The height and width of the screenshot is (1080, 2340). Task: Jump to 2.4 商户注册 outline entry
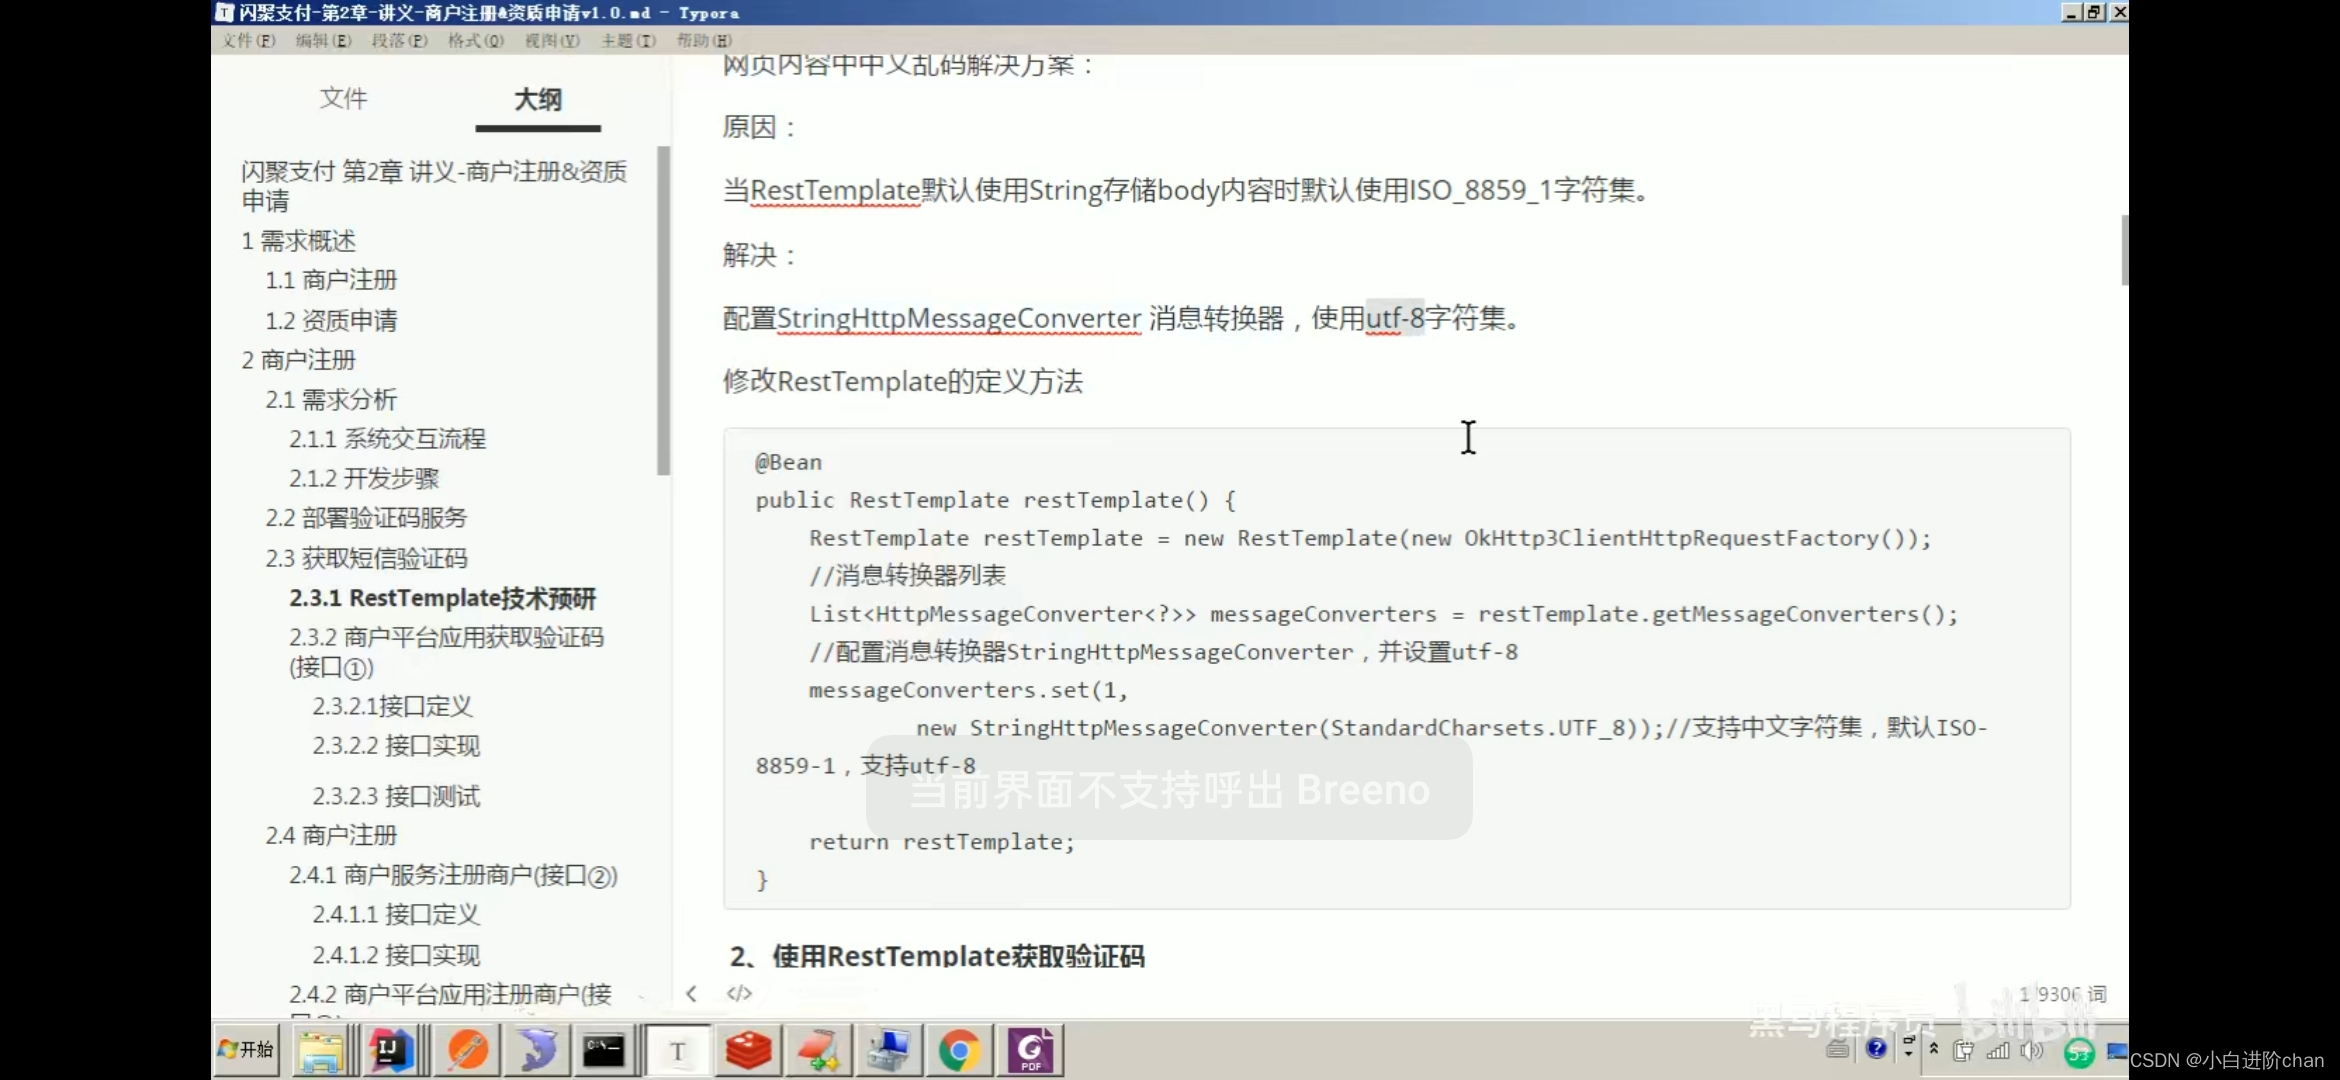click(331, 835)
